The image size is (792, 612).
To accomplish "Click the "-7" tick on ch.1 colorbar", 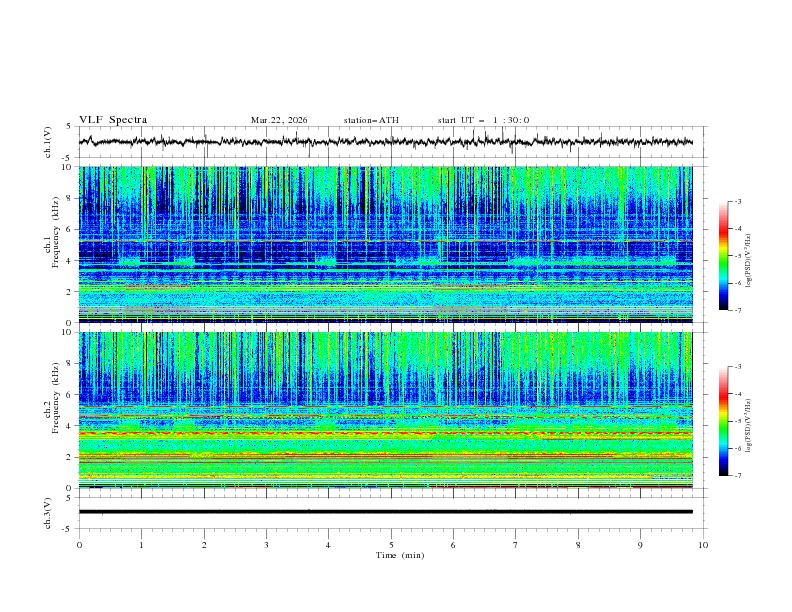I will 738,310.
